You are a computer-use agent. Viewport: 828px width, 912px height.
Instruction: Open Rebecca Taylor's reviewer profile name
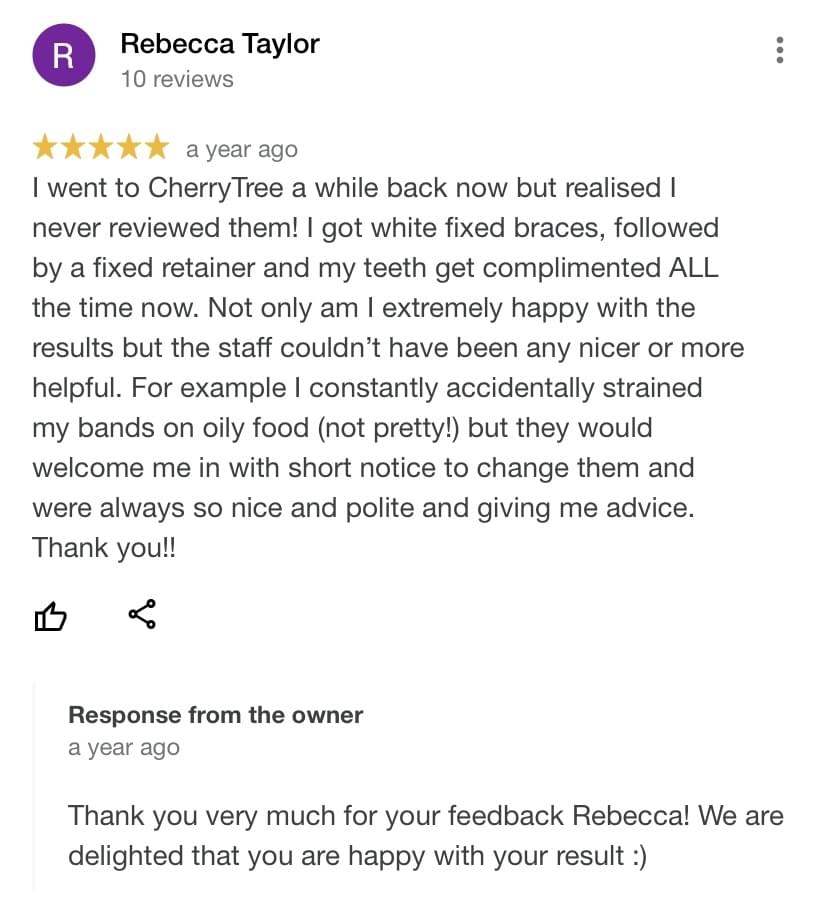[219, 44]
